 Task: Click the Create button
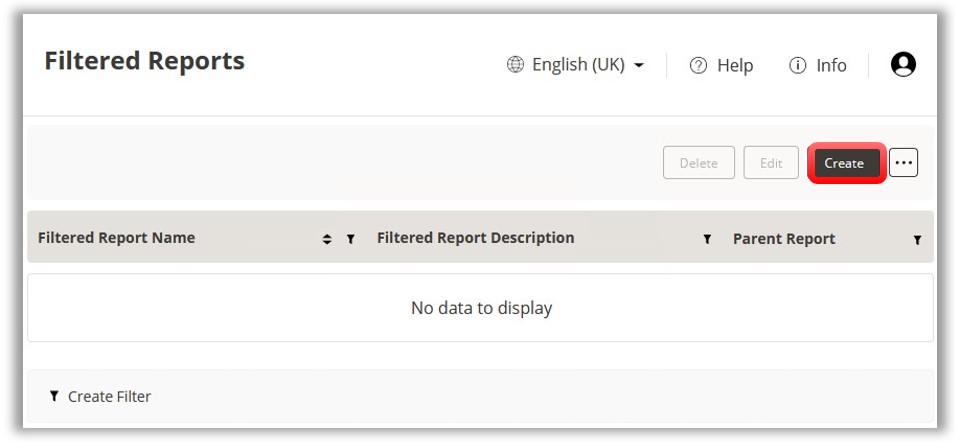(x=845, y=163)
